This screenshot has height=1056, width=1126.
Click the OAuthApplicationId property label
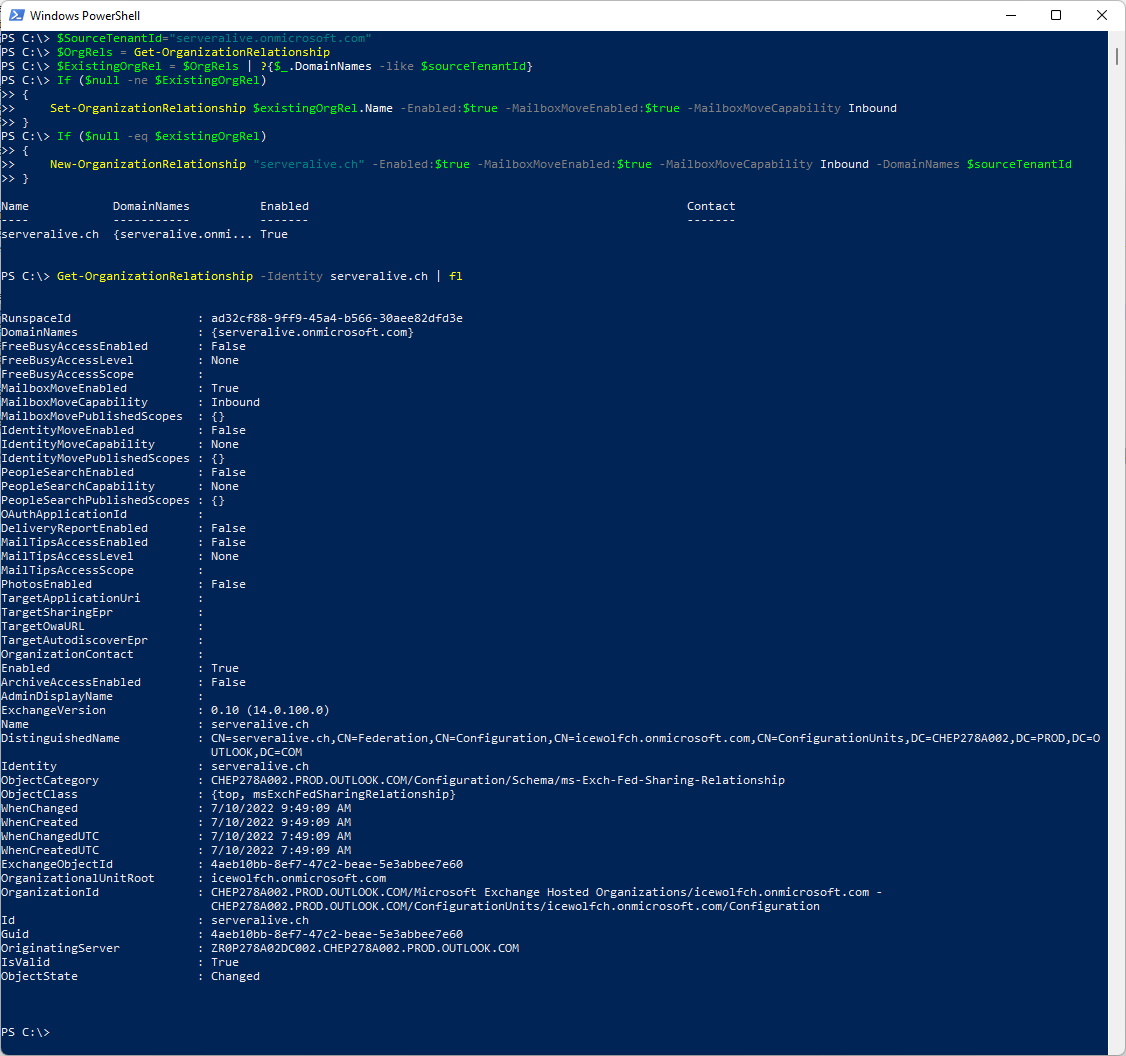[x=64, y=514]
